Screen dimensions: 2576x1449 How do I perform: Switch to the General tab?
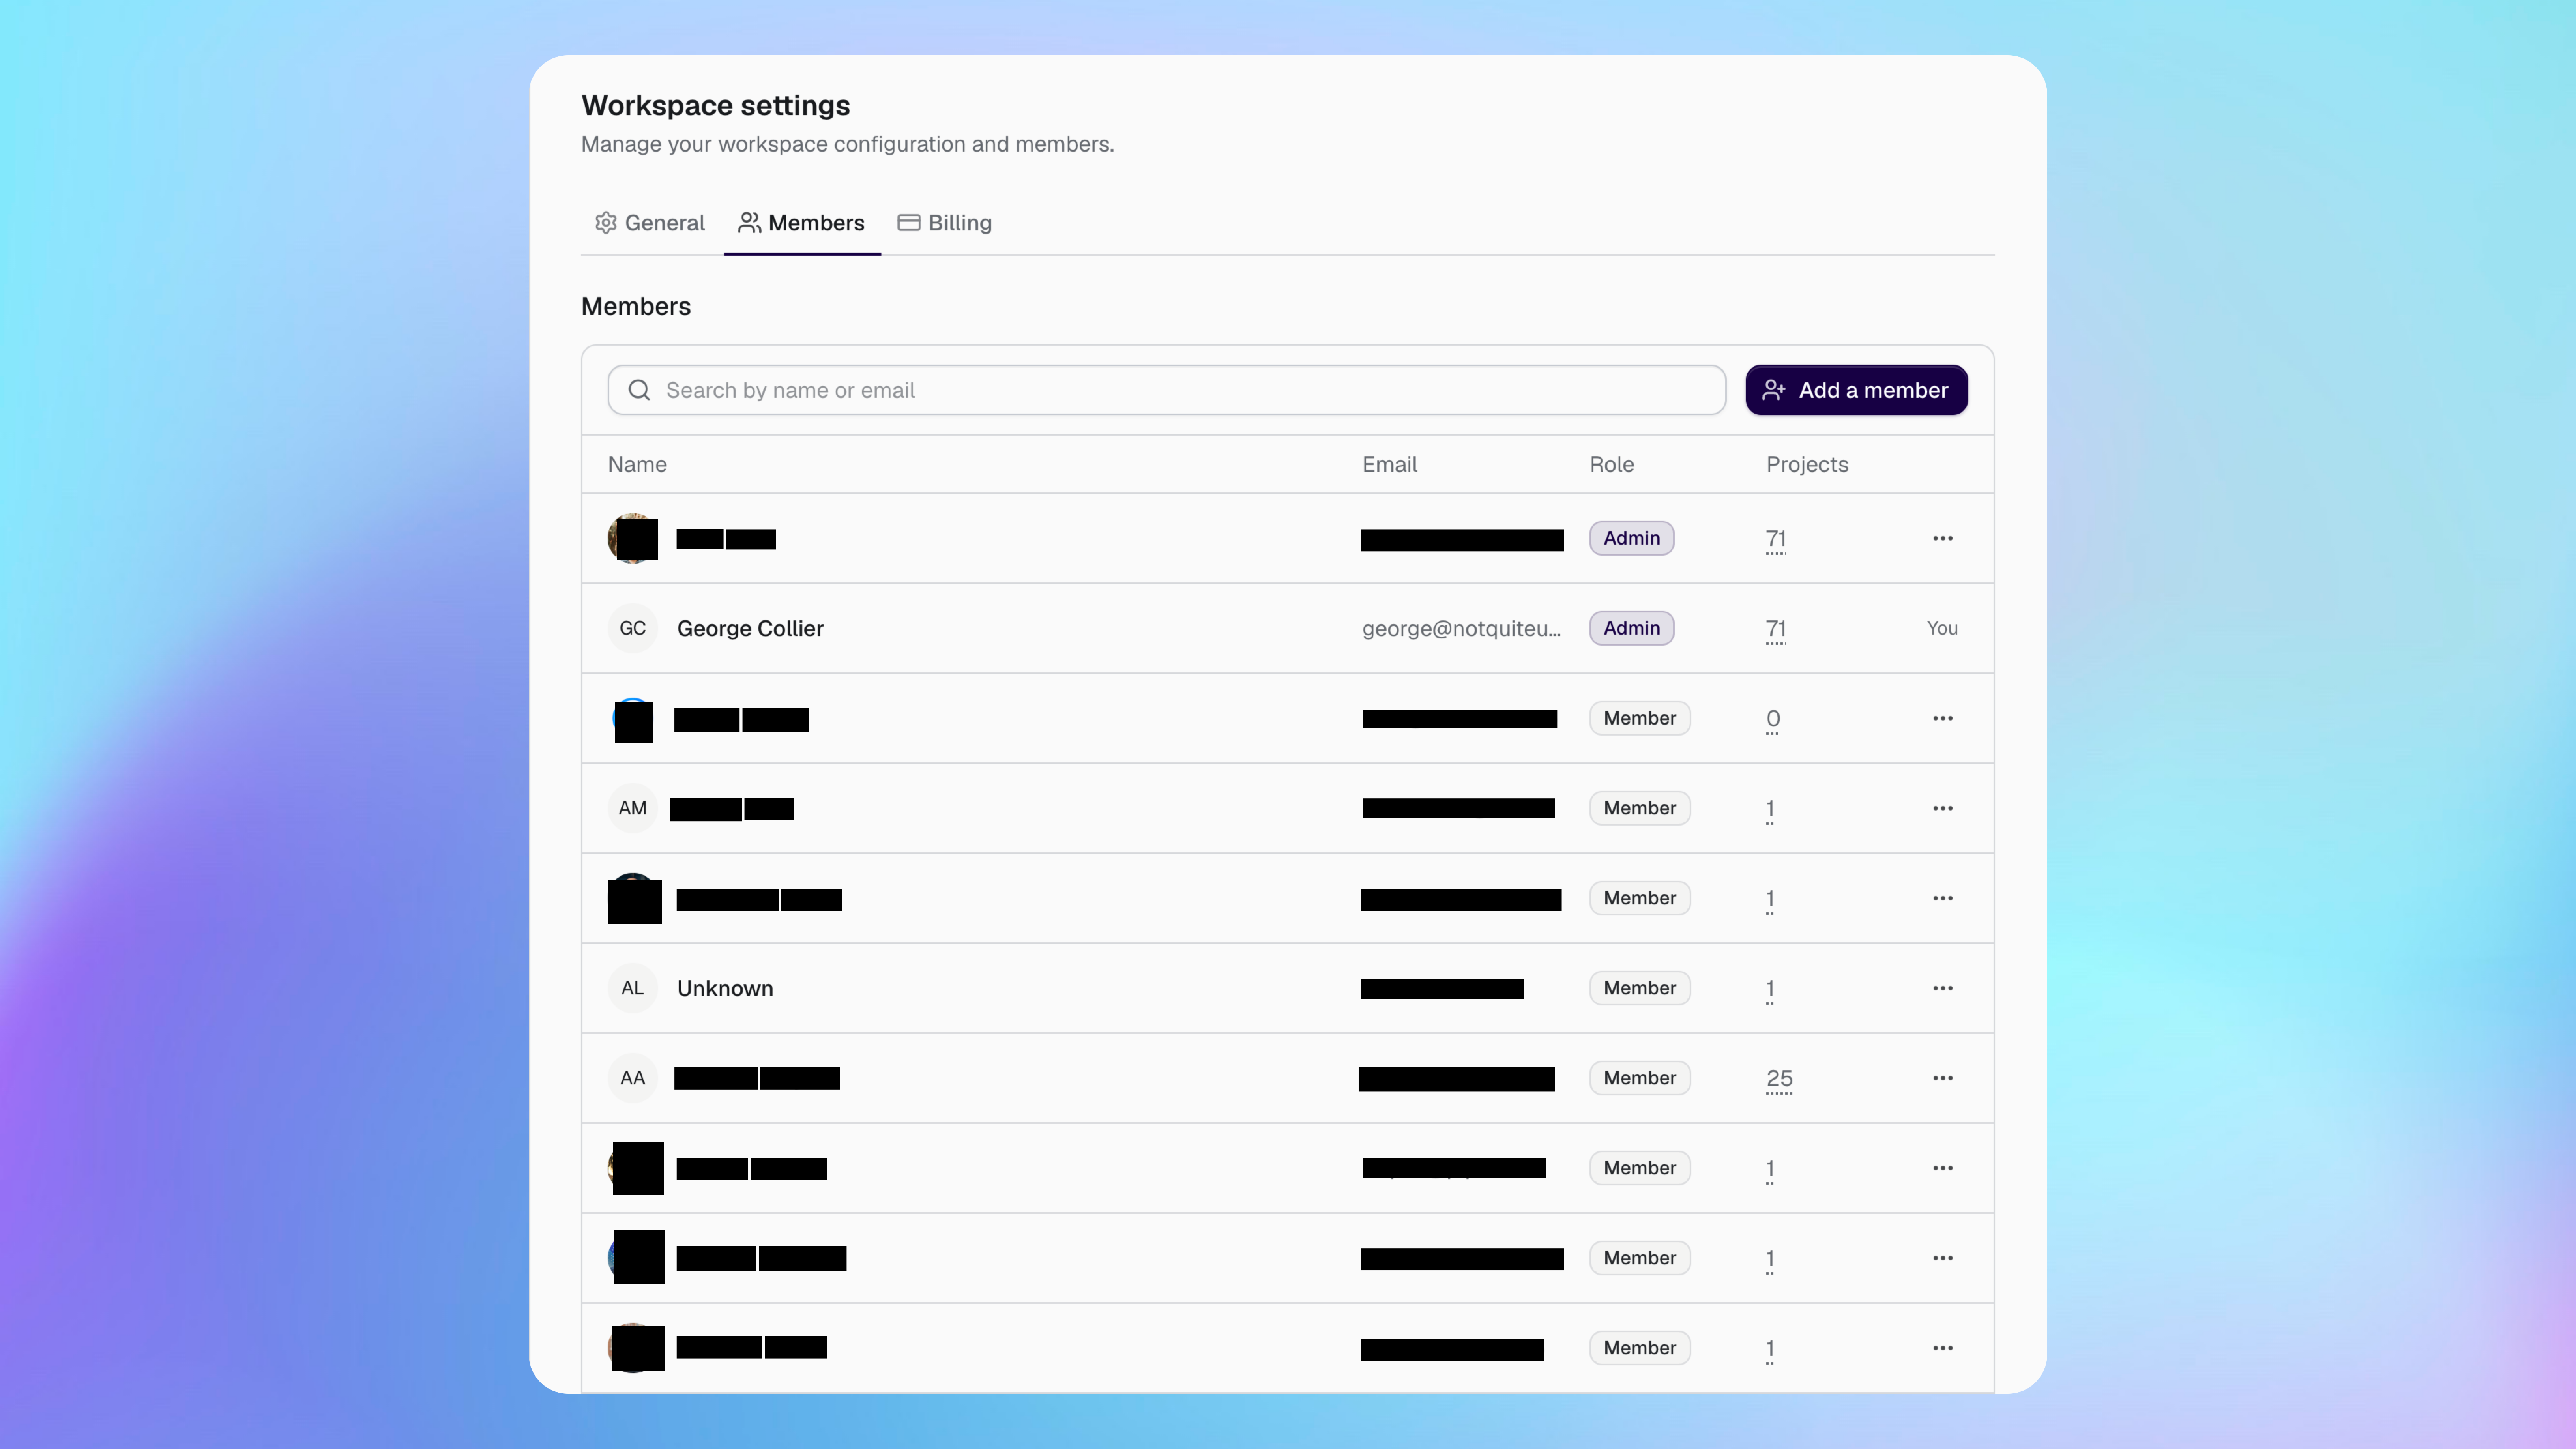[650, 223]
